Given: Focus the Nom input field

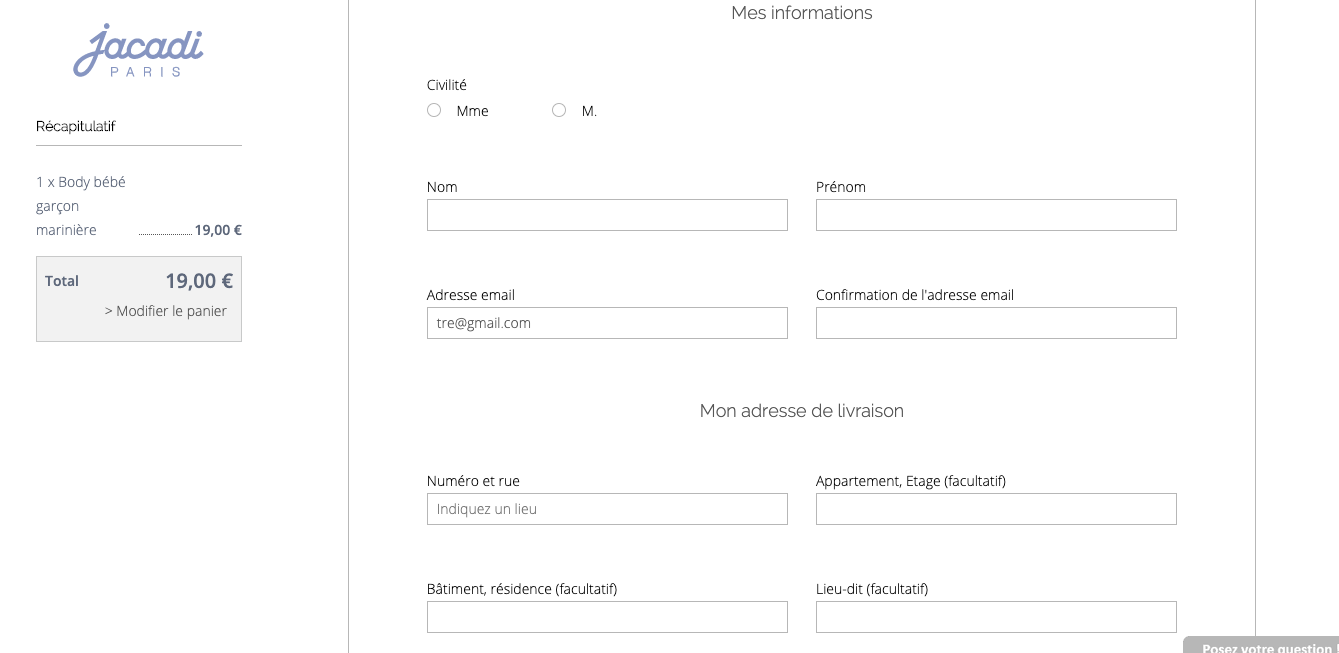Looking at the screenshot, I should point(607,215).
